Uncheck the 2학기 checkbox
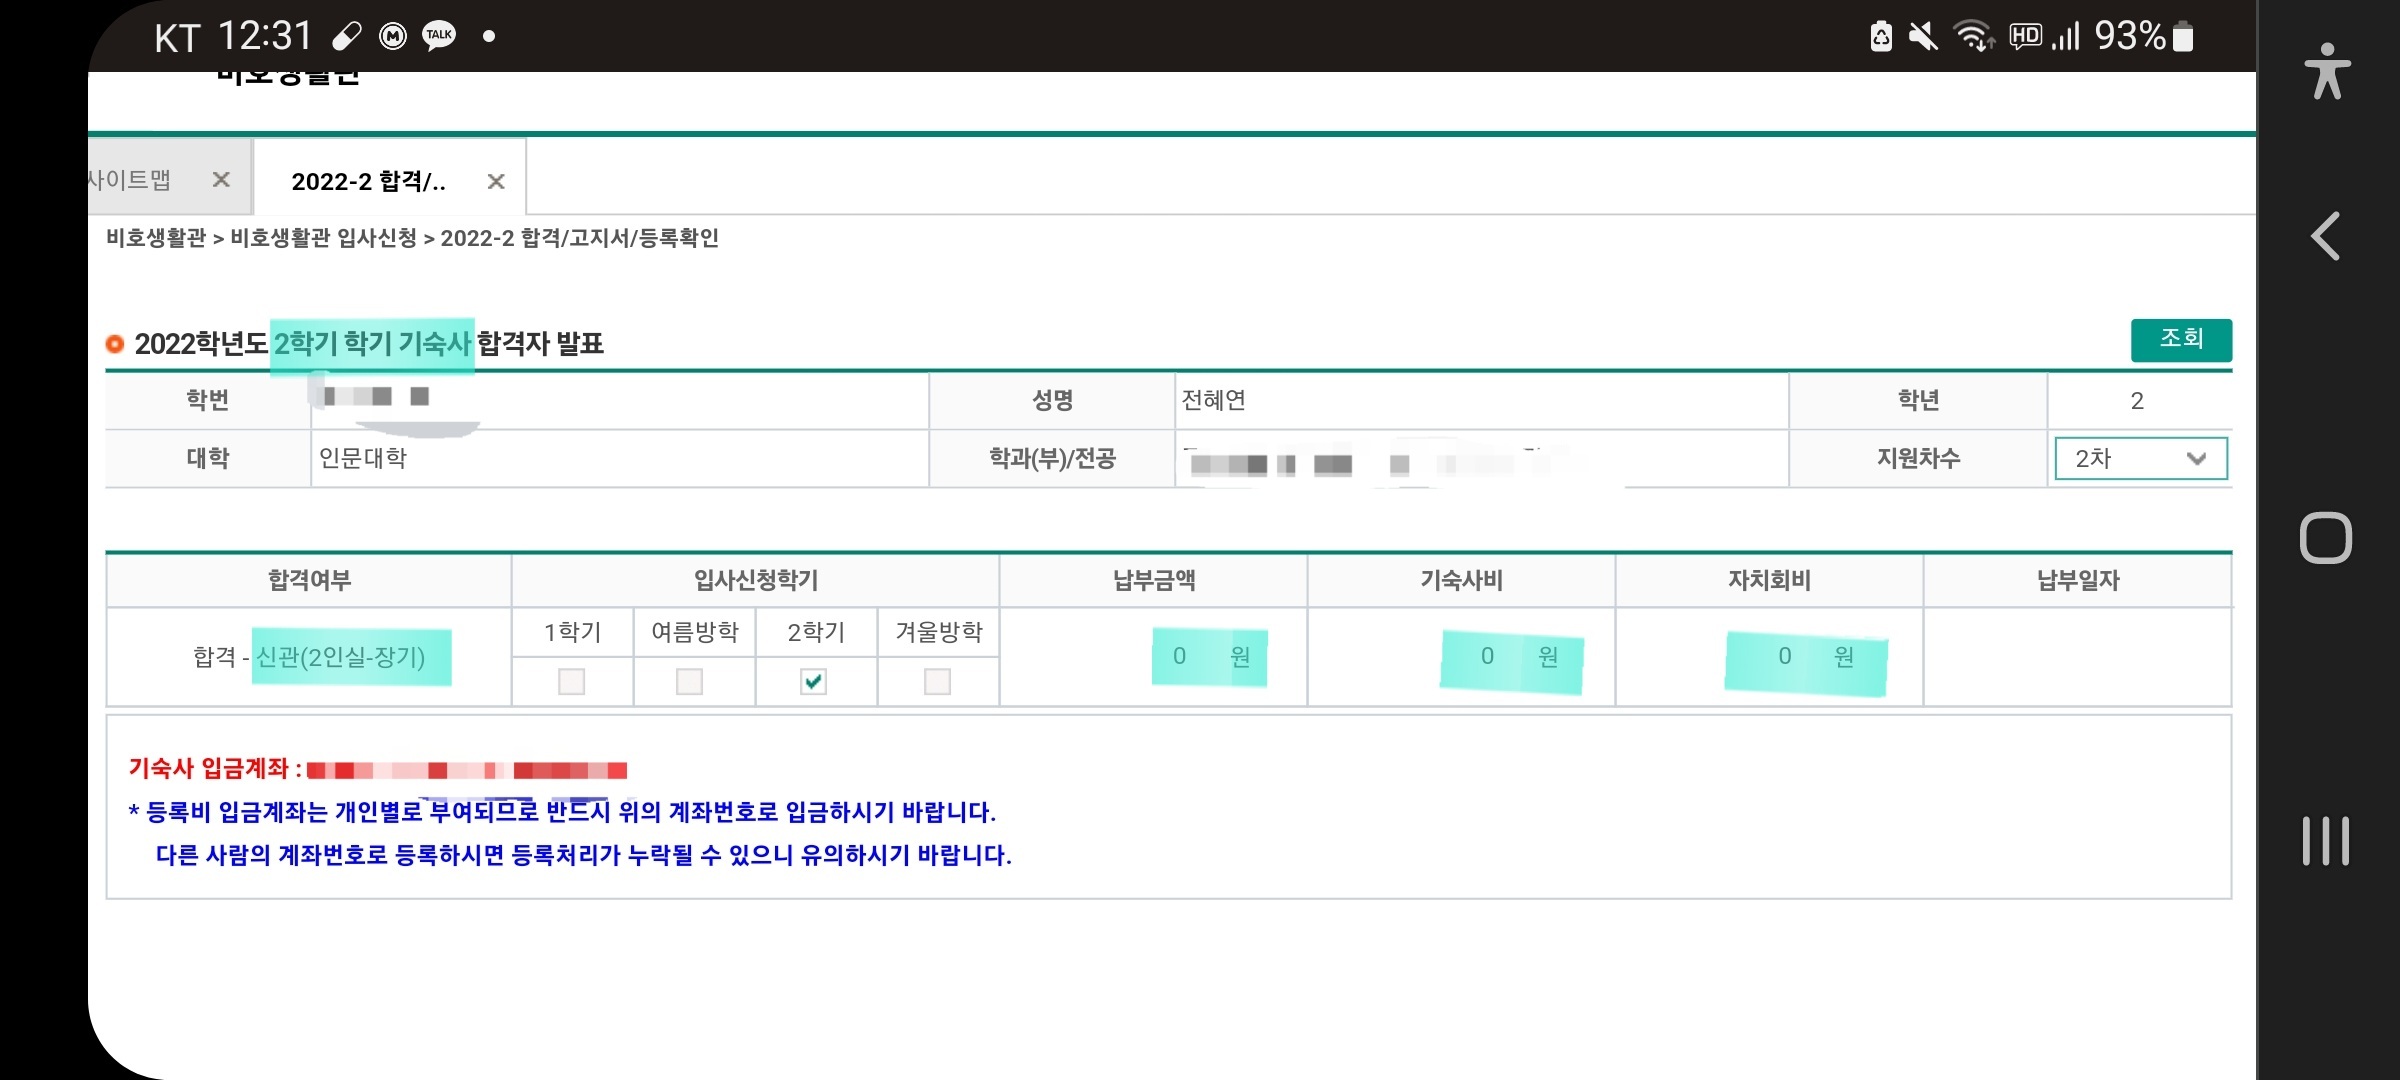This screenshot has width=2400, height=1080. point(813,682)
